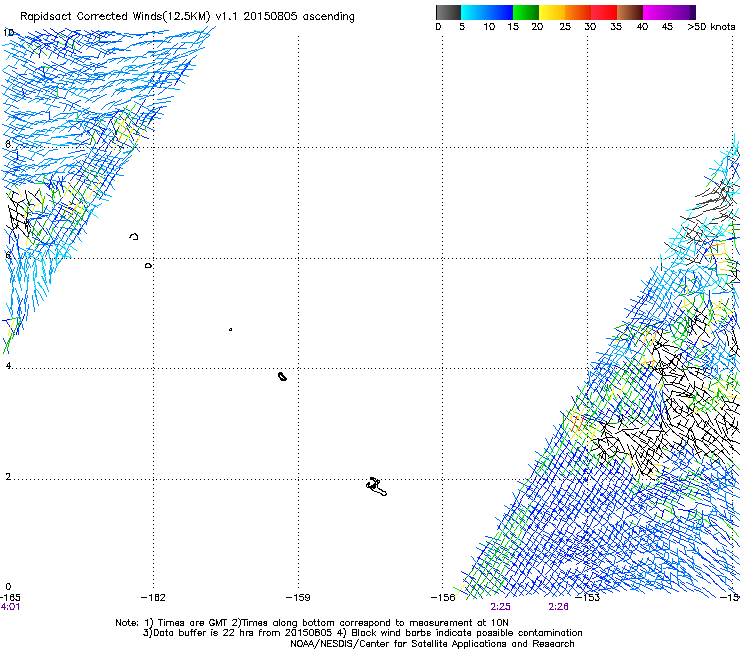This screenshot has width=740, height=650.
Task: Click the title text 'Rapidscat Corrected Winds(12.5KM)'
Action: point(115,17)
